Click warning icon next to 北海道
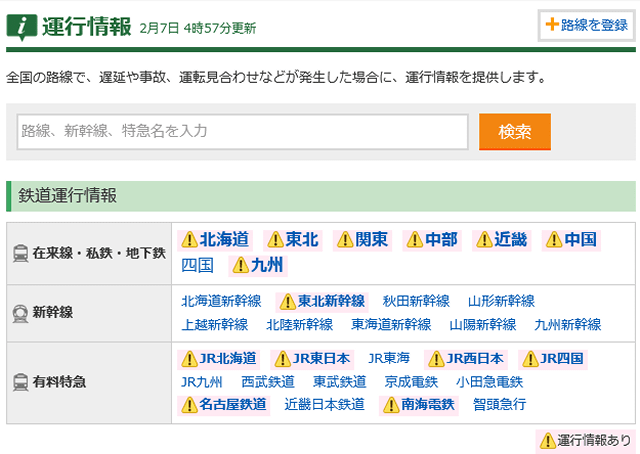The image size is (640, 454). pos(189,240)
